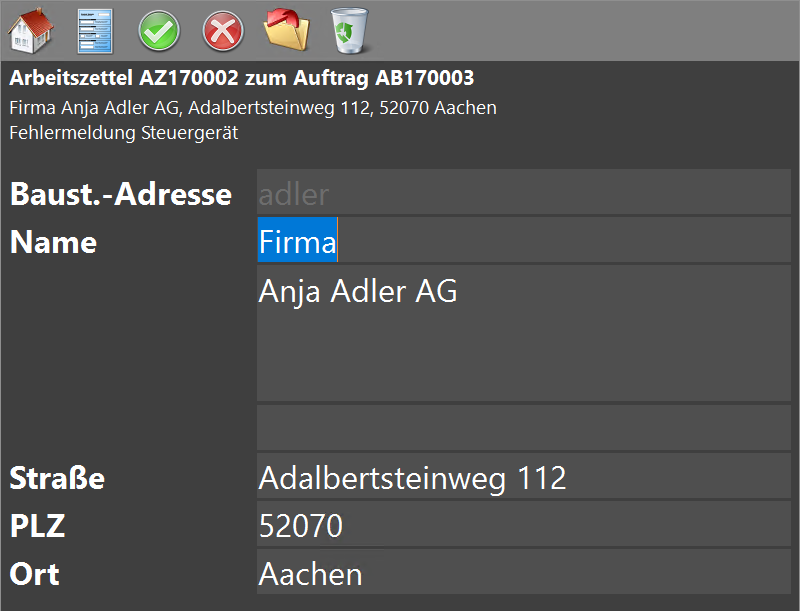Click the folder with red arrow icon
Screen dimensions: 800x611
pos(287,31)
